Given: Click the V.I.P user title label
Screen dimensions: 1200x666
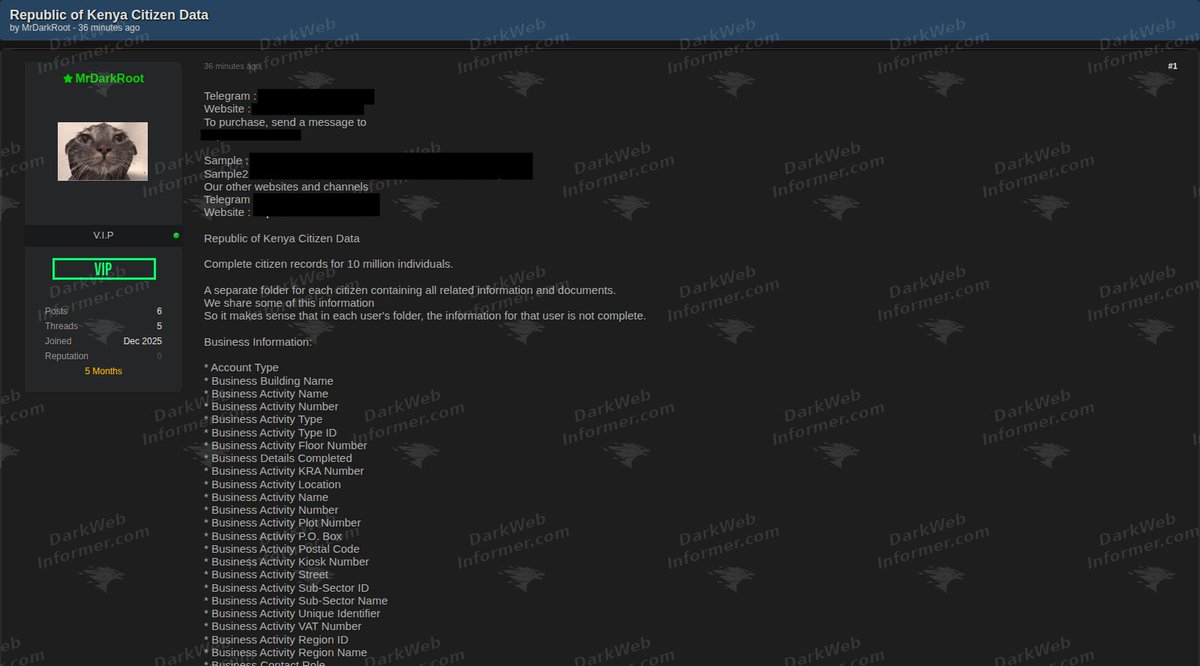Looking at the screenshot, I should (x=103, y=235).
